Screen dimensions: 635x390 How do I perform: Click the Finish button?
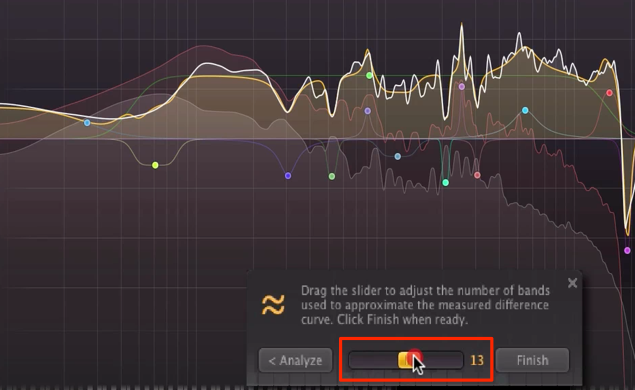click(532, 360)
